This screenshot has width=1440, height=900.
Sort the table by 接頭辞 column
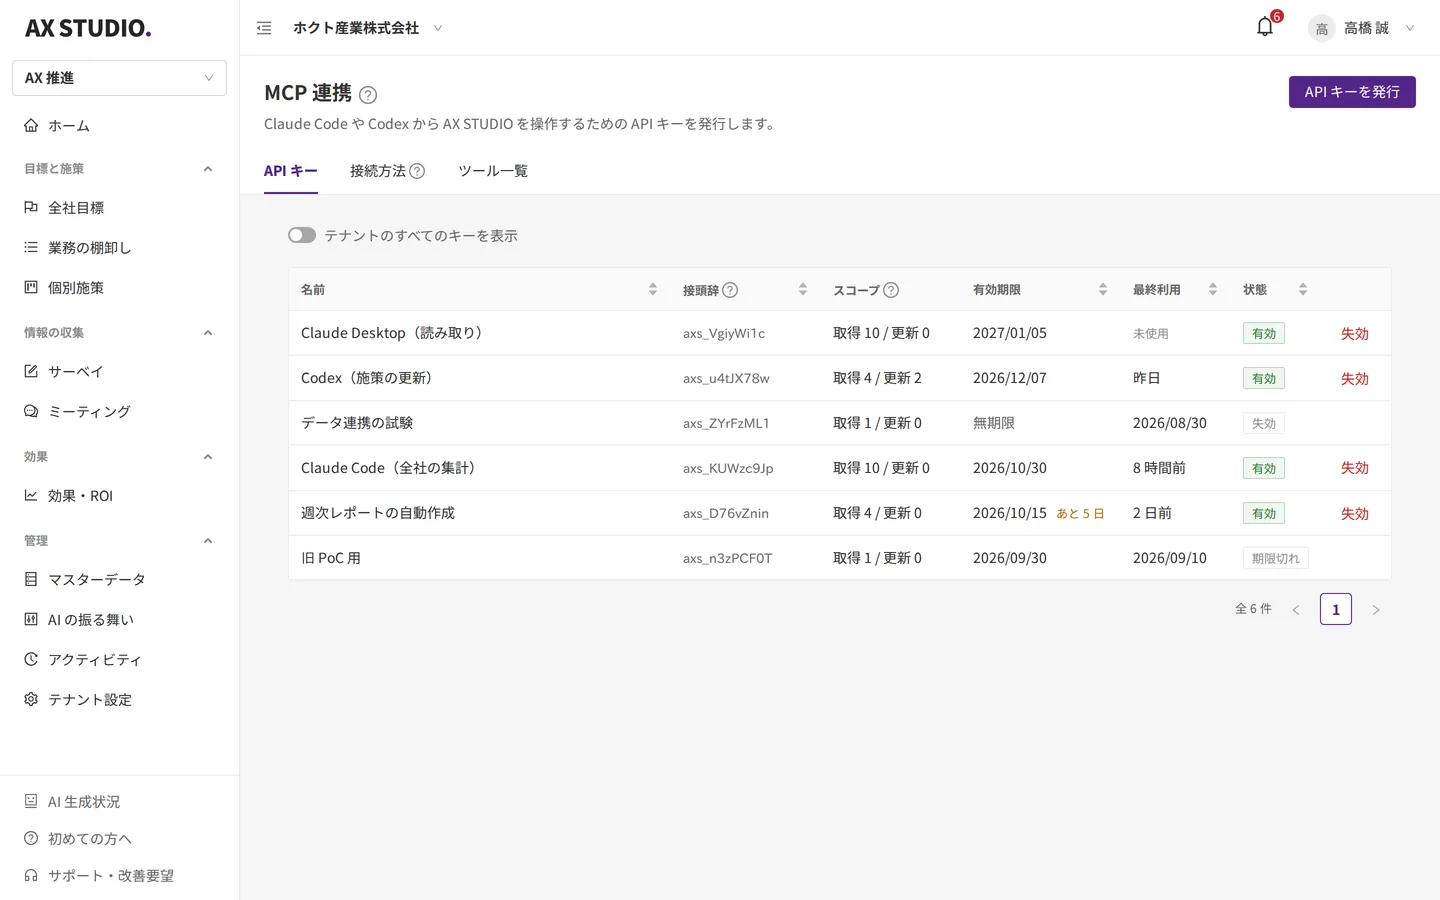[x=803, y=290]
